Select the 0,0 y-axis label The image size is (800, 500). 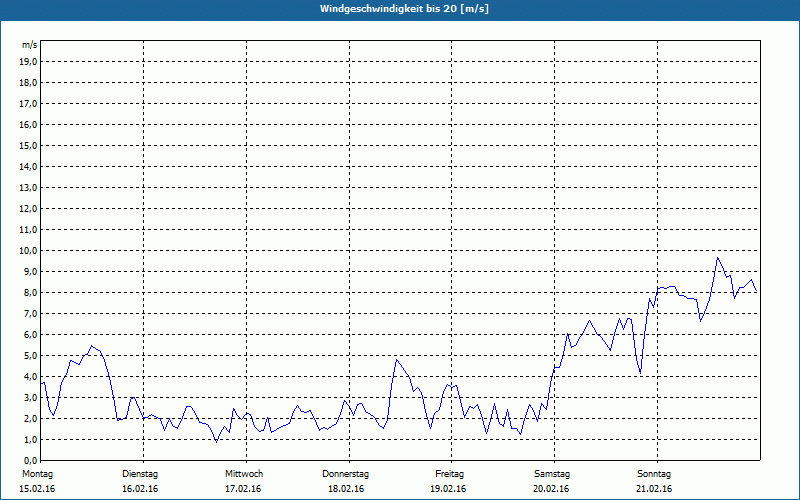coord(30,460)
